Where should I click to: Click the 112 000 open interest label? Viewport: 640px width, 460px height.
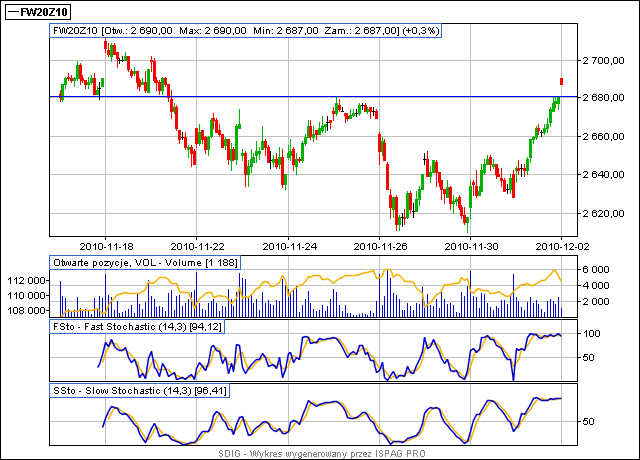26,280
